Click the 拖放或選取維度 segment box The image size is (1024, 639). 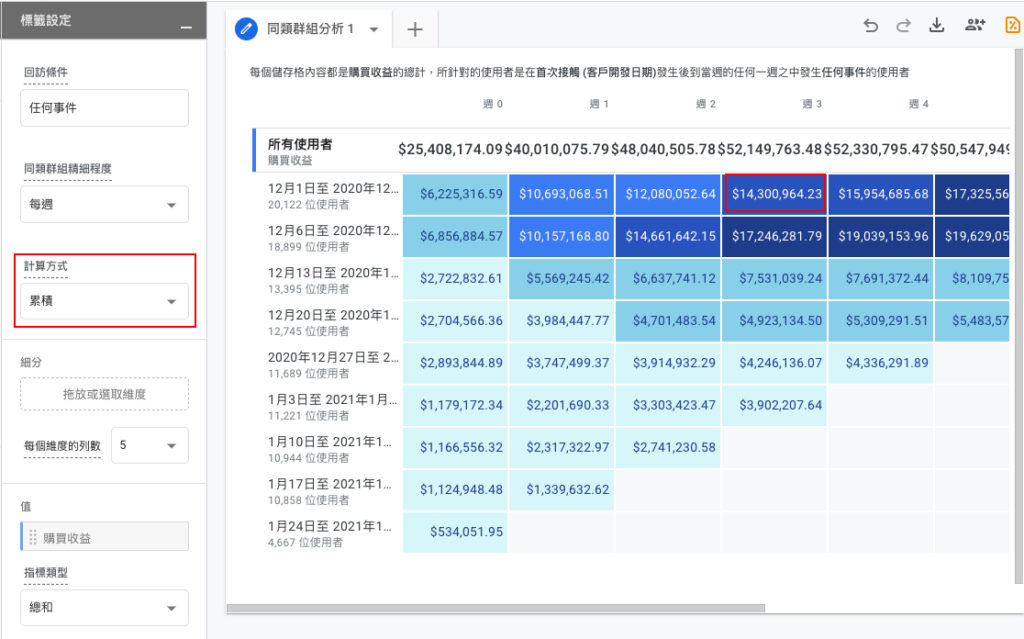click(104, 394)
